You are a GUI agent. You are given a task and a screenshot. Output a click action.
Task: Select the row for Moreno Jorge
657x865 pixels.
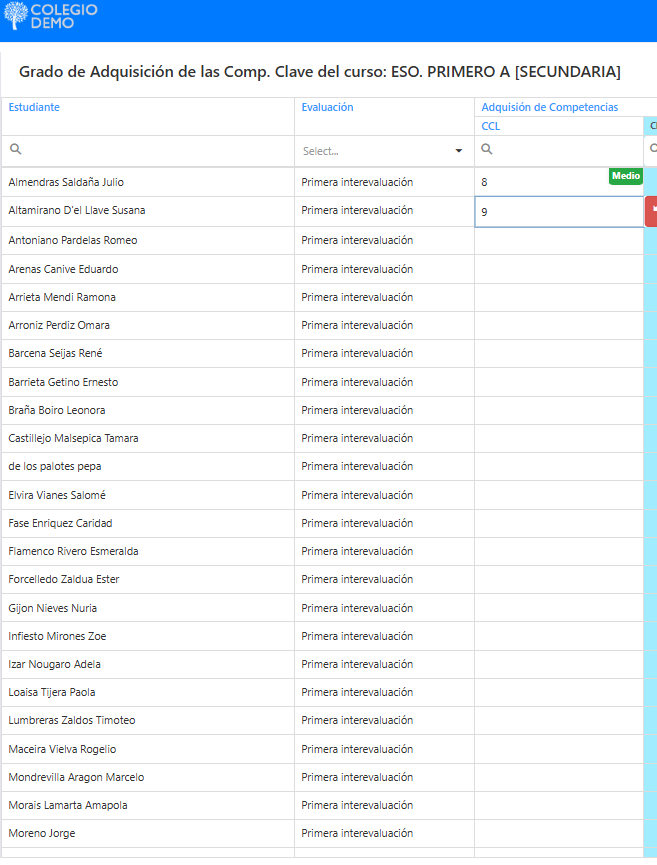tap(42, 833)
